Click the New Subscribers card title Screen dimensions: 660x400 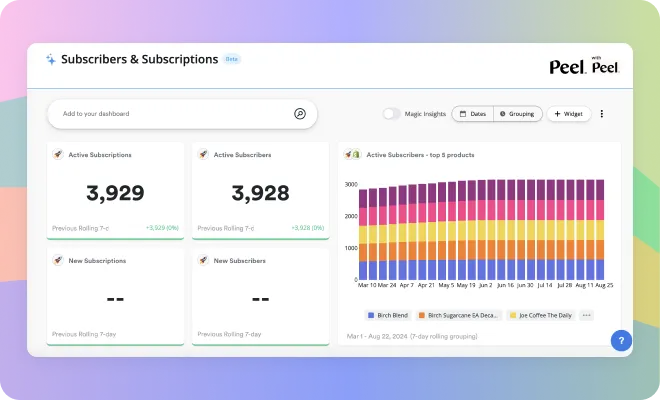point(240,261)
